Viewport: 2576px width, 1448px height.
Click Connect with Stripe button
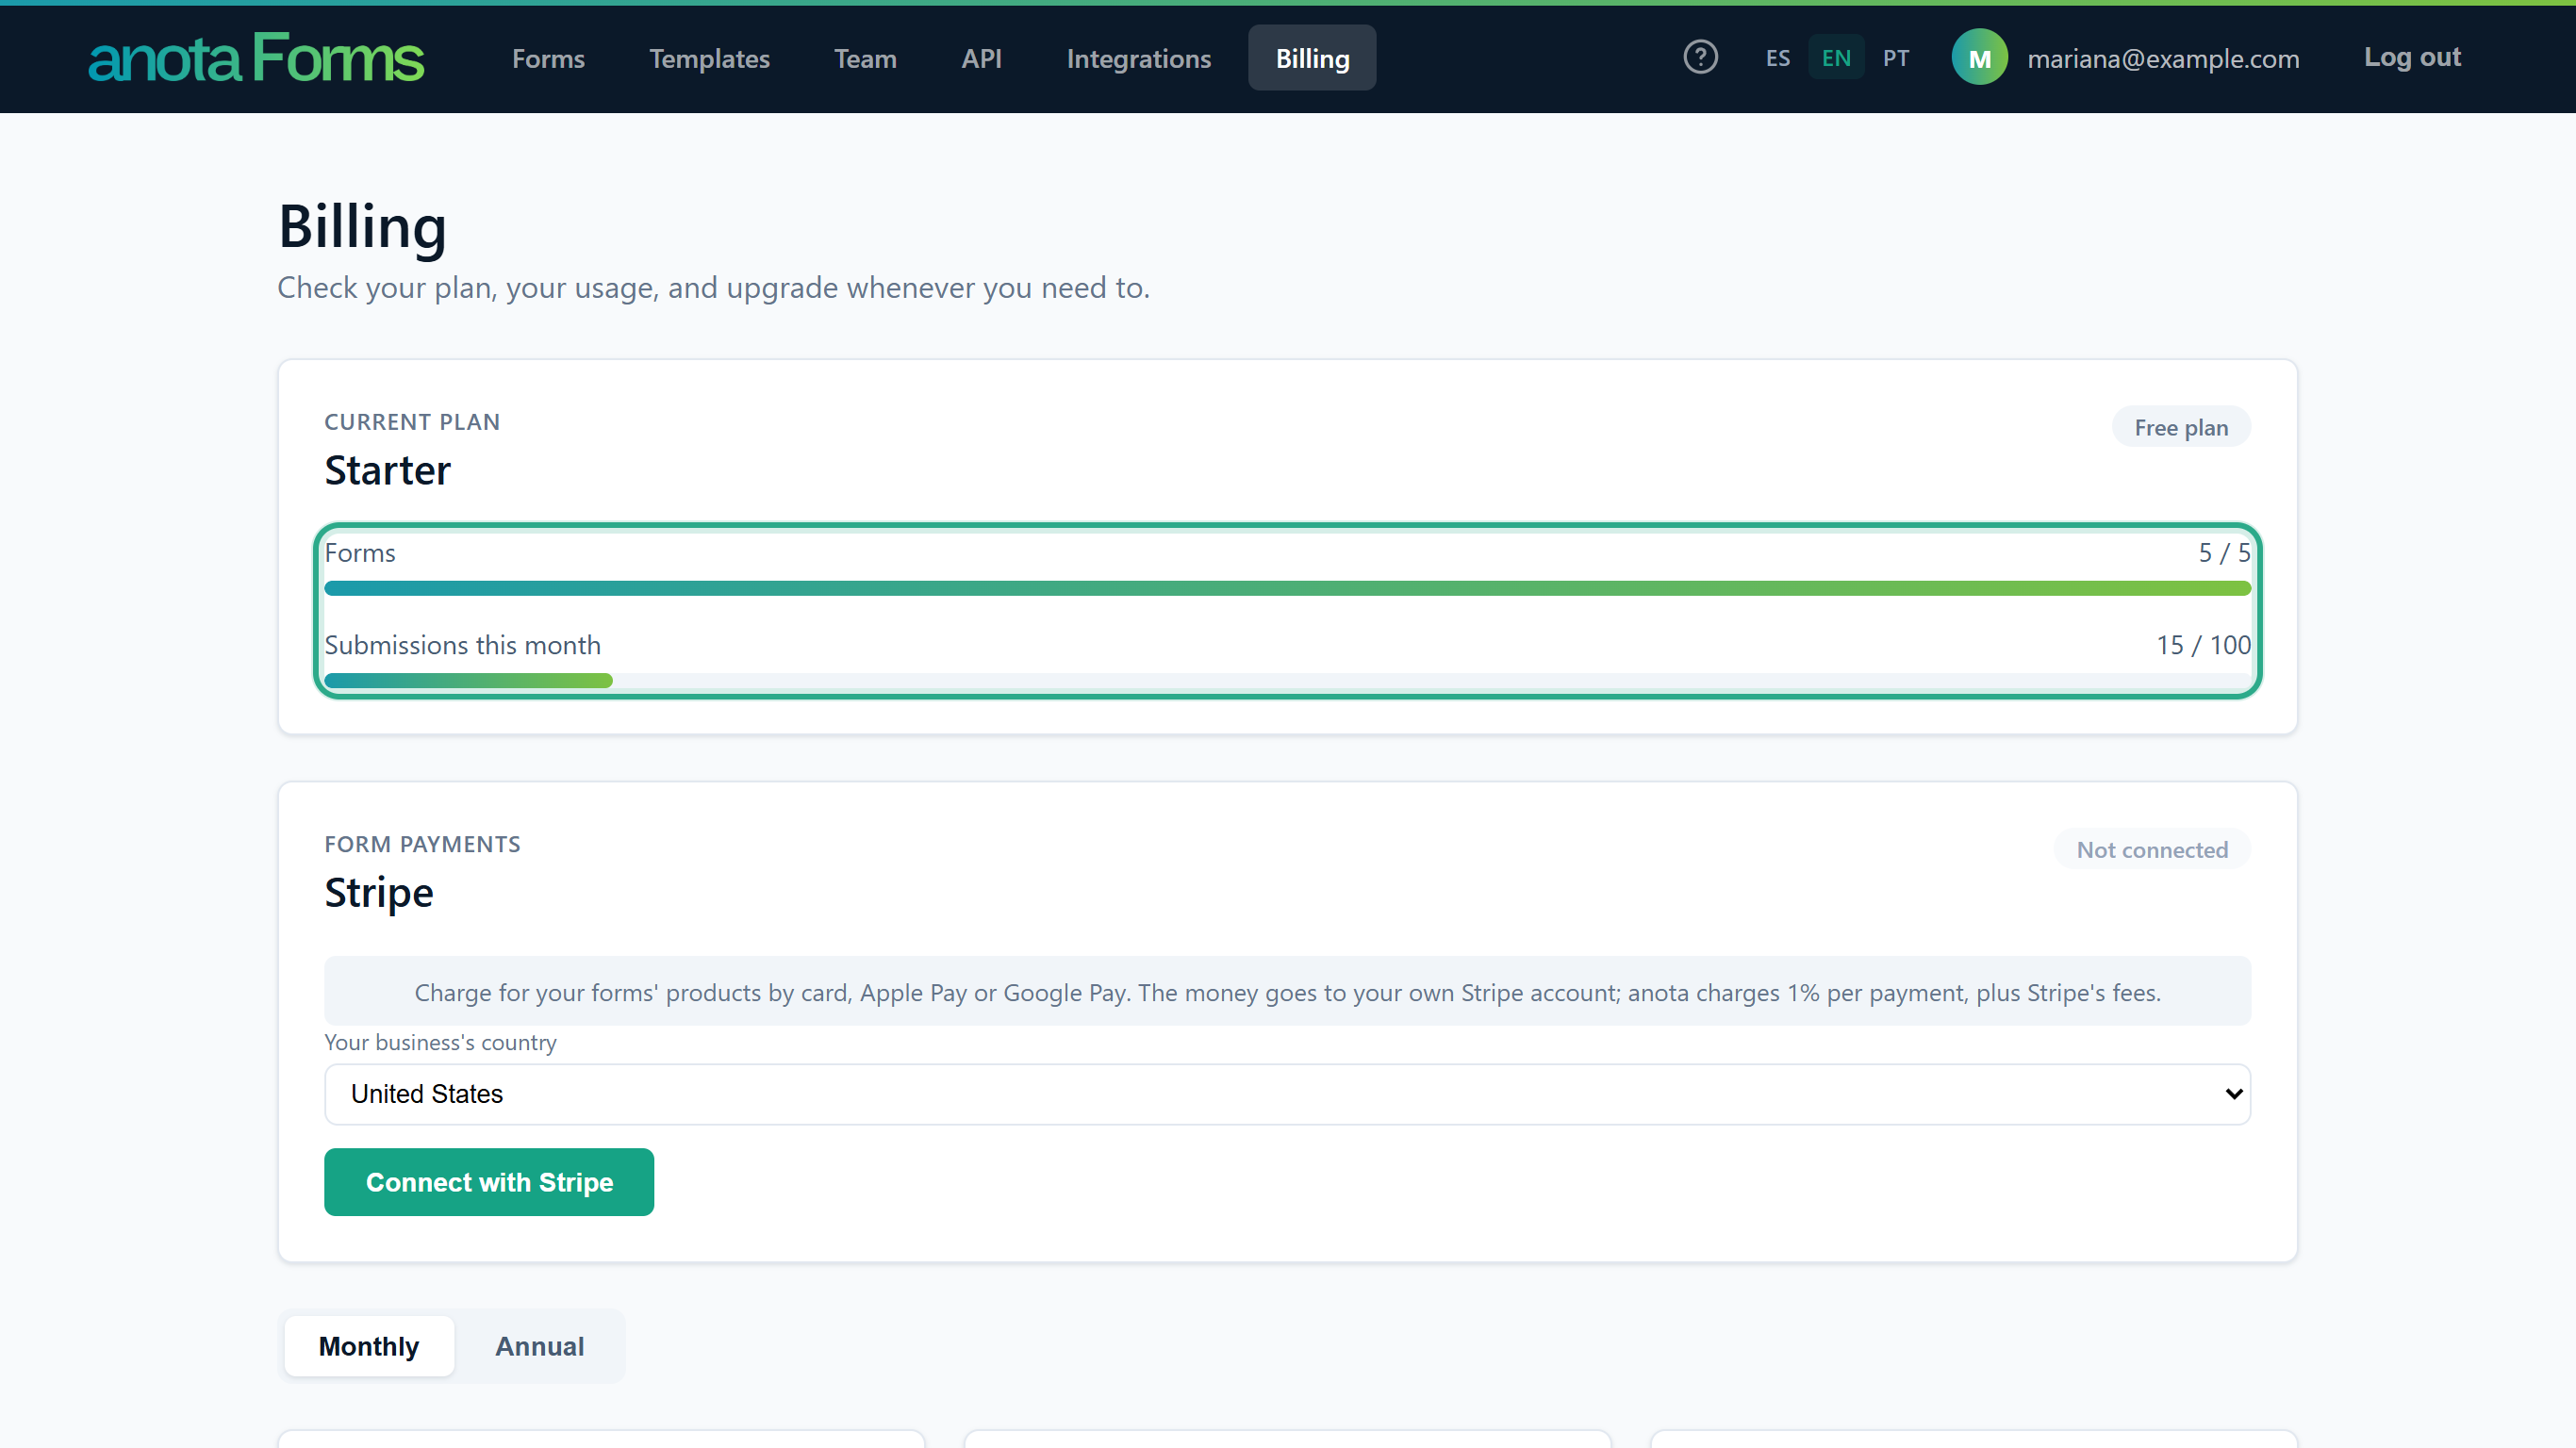pyautogui.click(x=489, y=1182)
